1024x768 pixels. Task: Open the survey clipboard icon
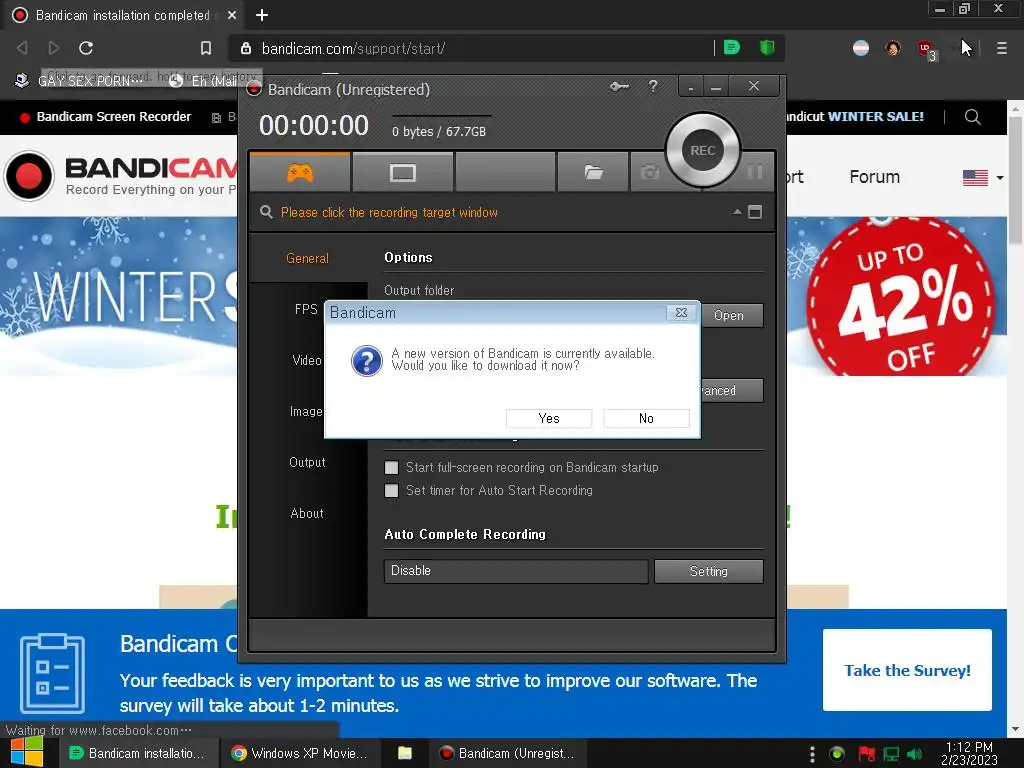coord(52,672)
